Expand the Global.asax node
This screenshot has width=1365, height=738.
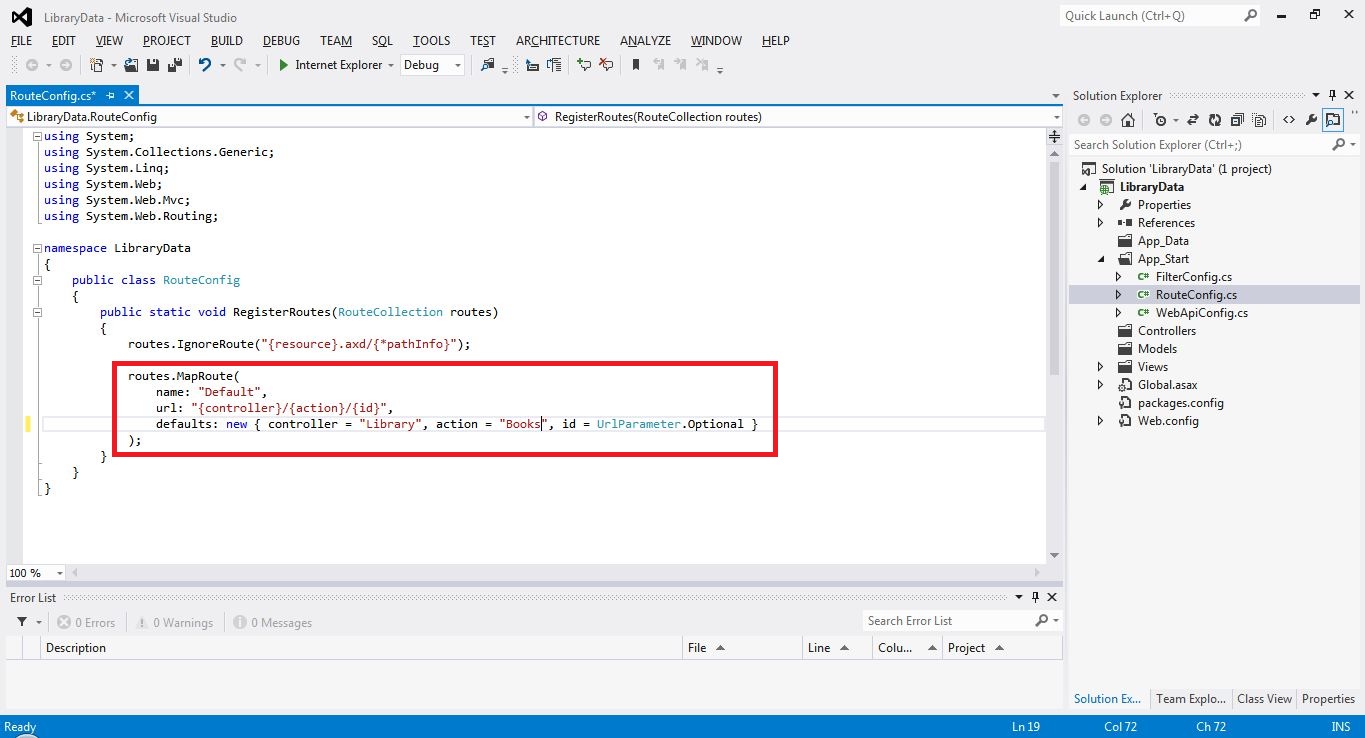[x=1101, y=385]
